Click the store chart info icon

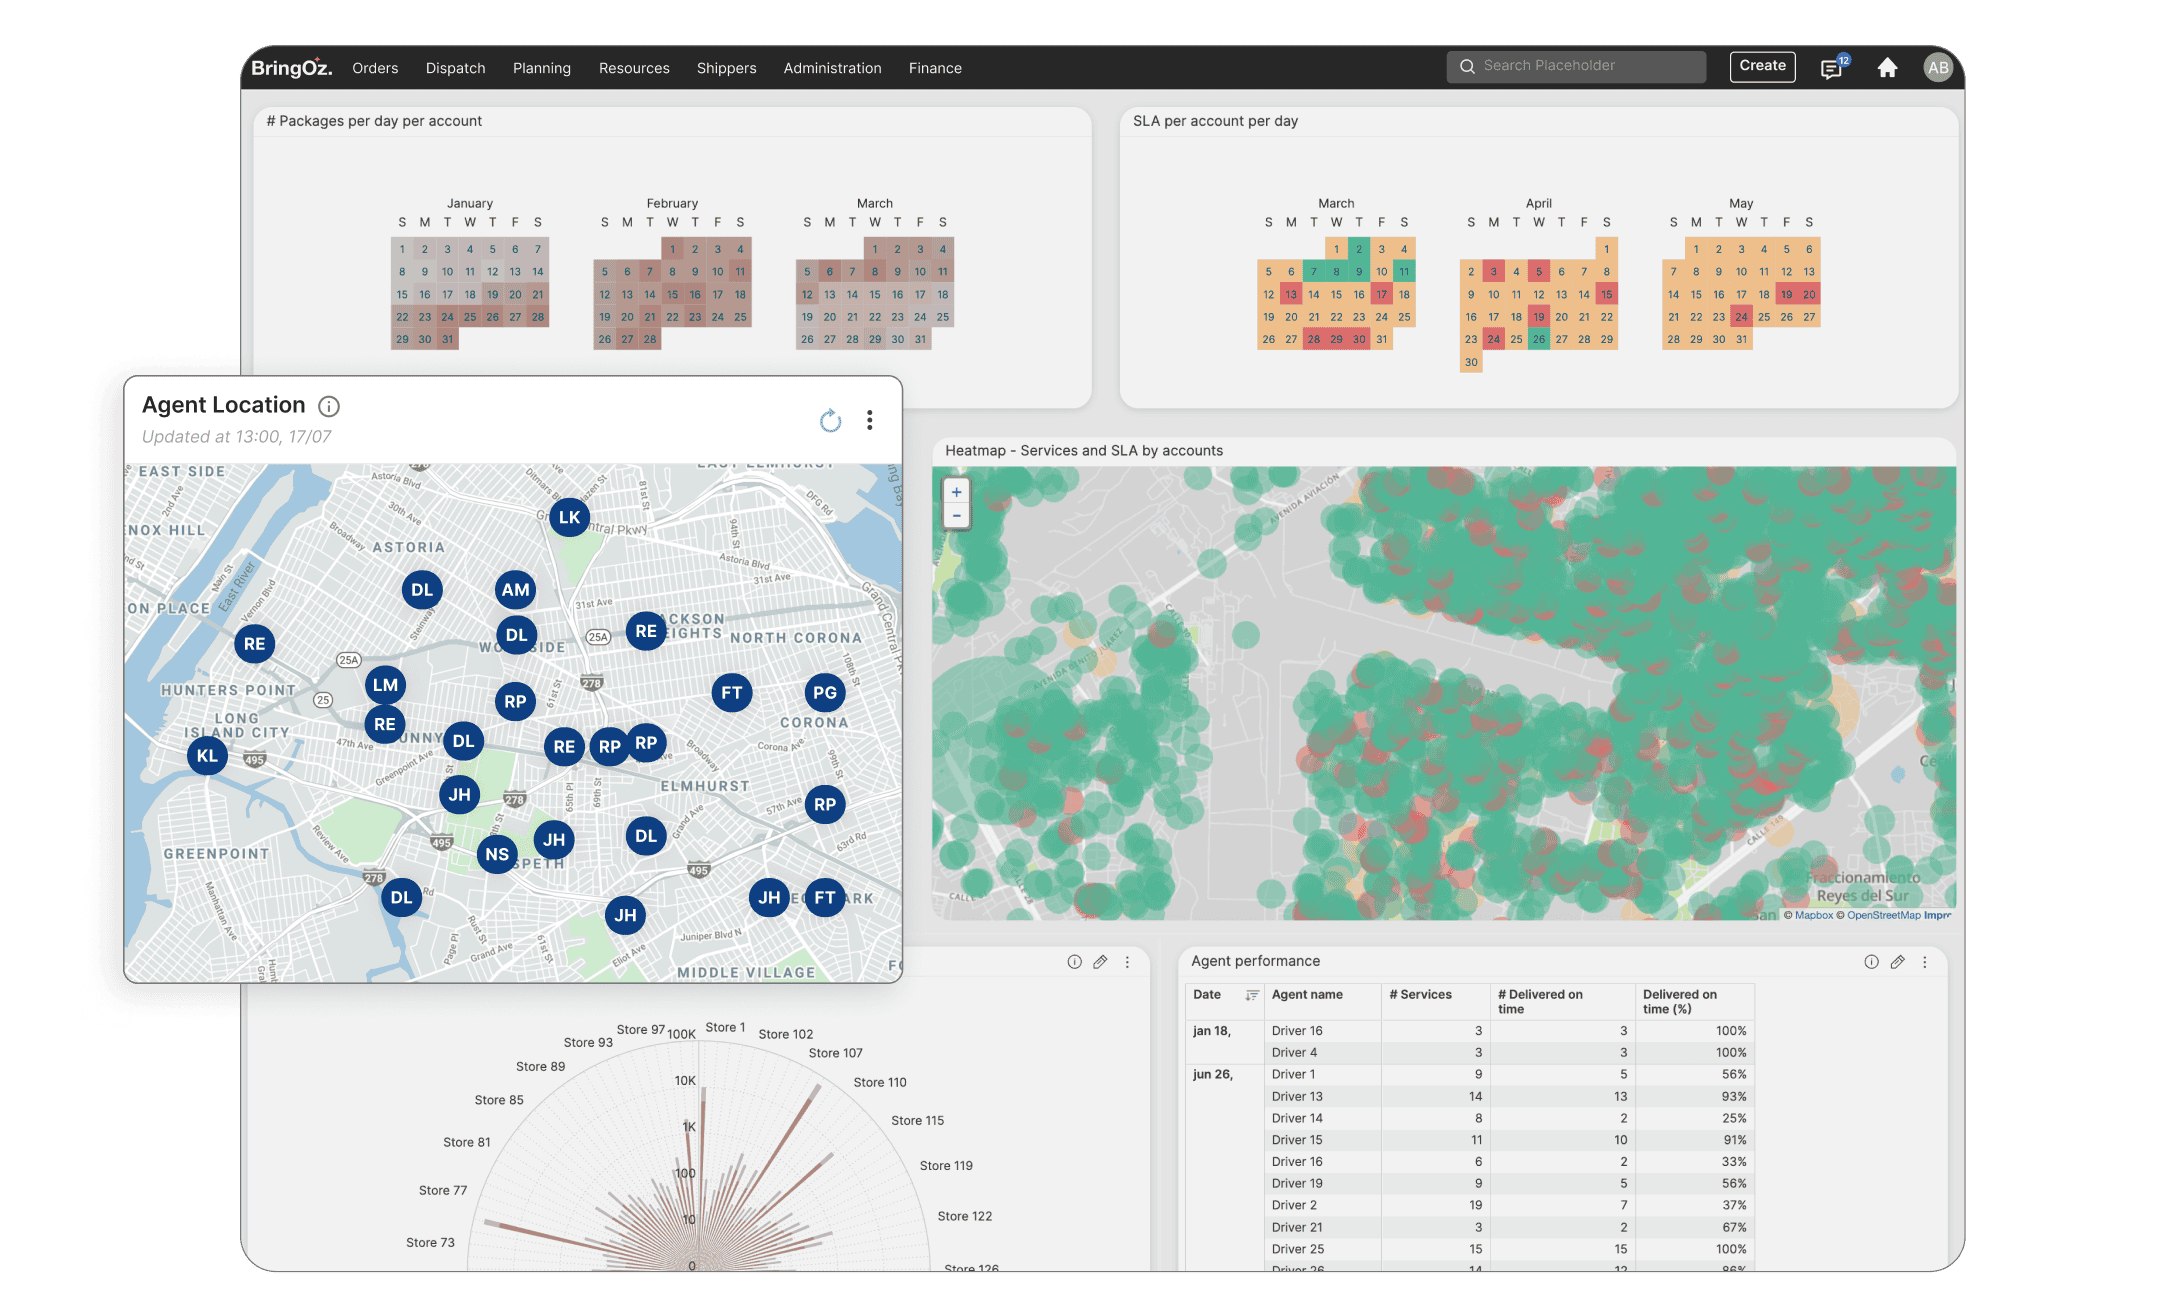[1074, 962]
